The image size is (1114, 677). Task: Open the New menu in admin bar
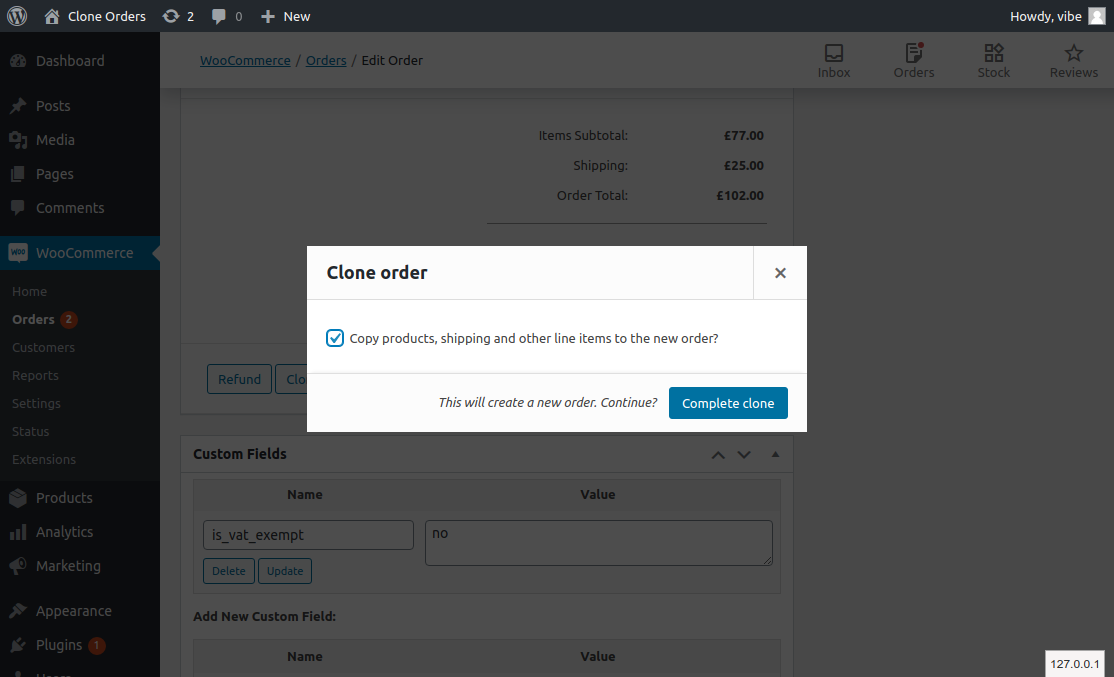[285, 16]
